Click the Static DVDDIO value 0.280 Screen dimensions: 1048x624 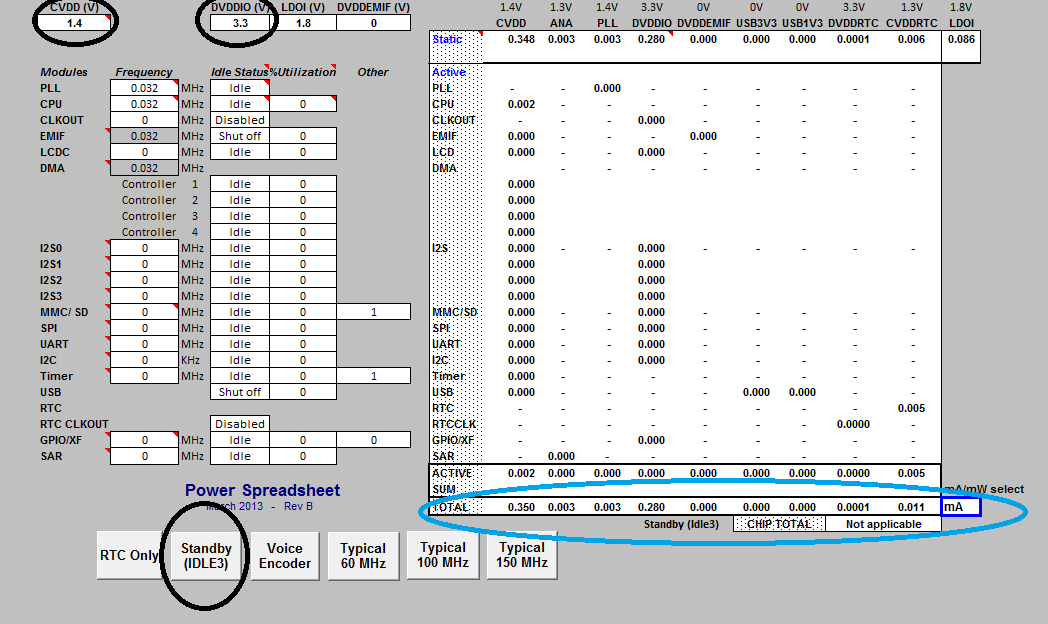point(651,39)
